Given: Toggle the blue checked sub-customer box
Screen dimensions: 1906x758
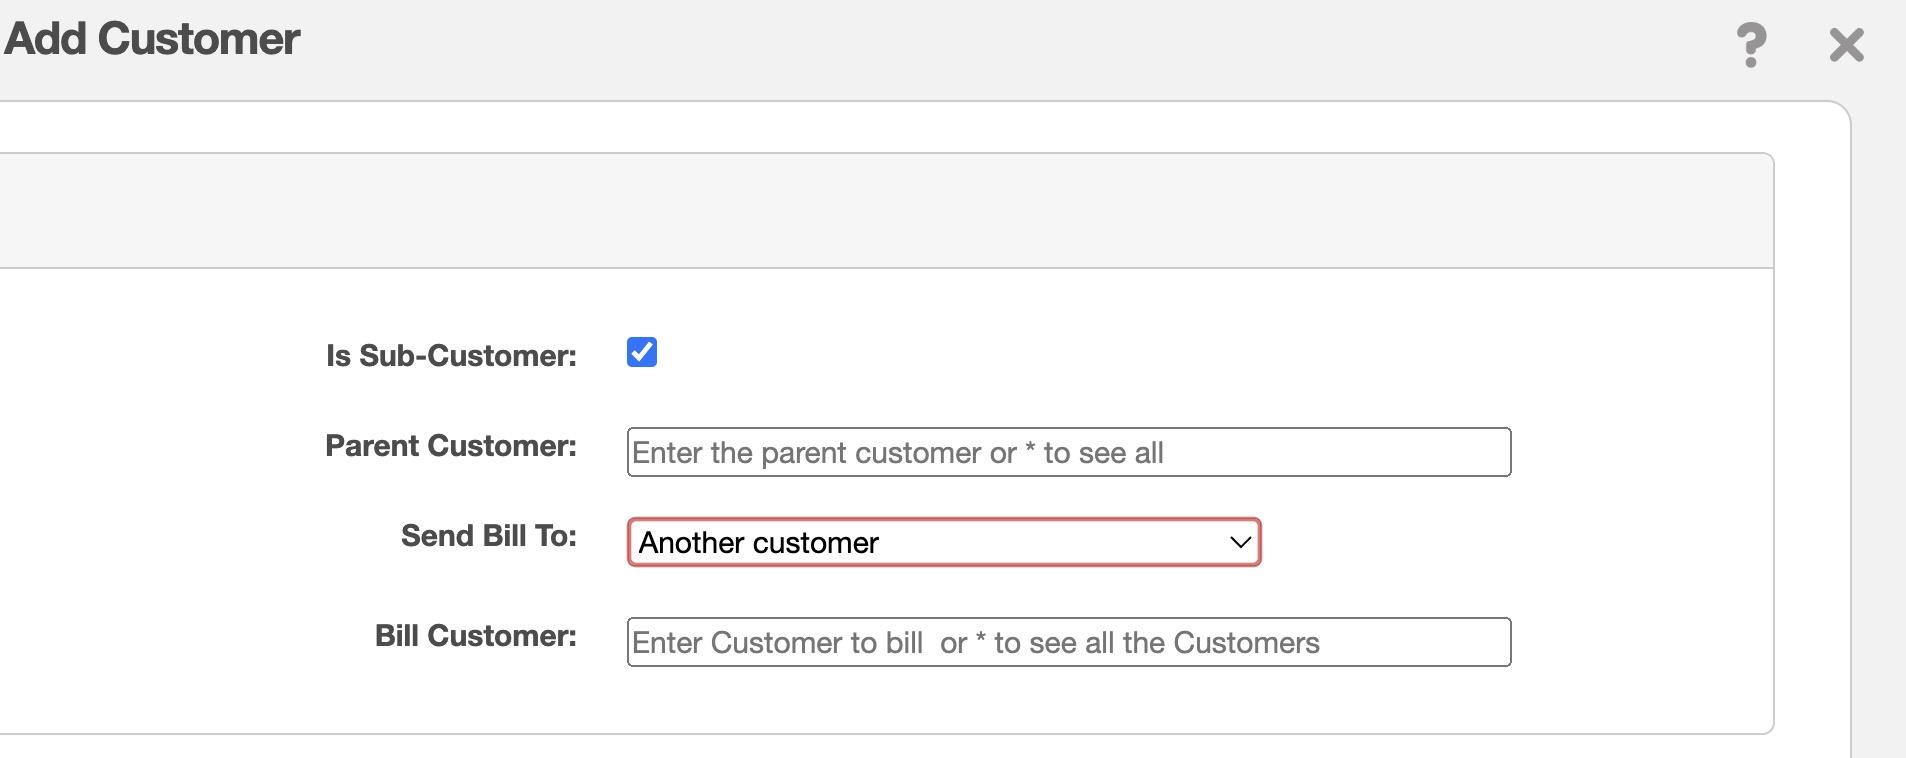Looking at the screenshot, I should [x=642, y=352].
